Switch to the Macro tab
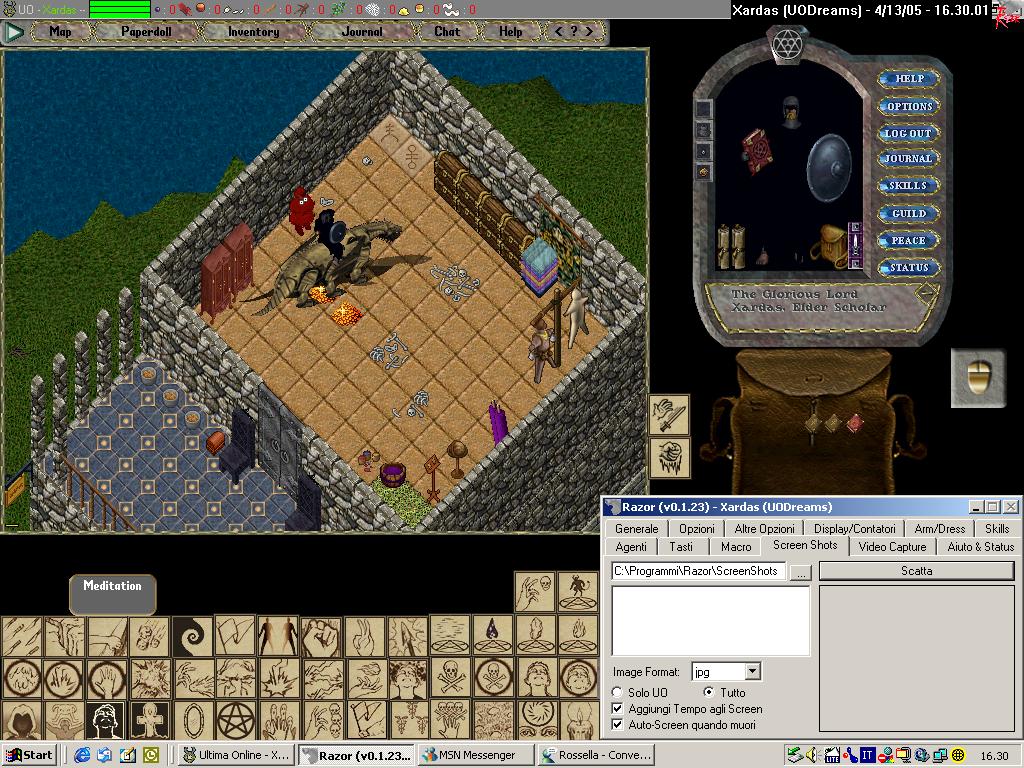The height and width of the screenshot is (768, 1024). [736, 547]
